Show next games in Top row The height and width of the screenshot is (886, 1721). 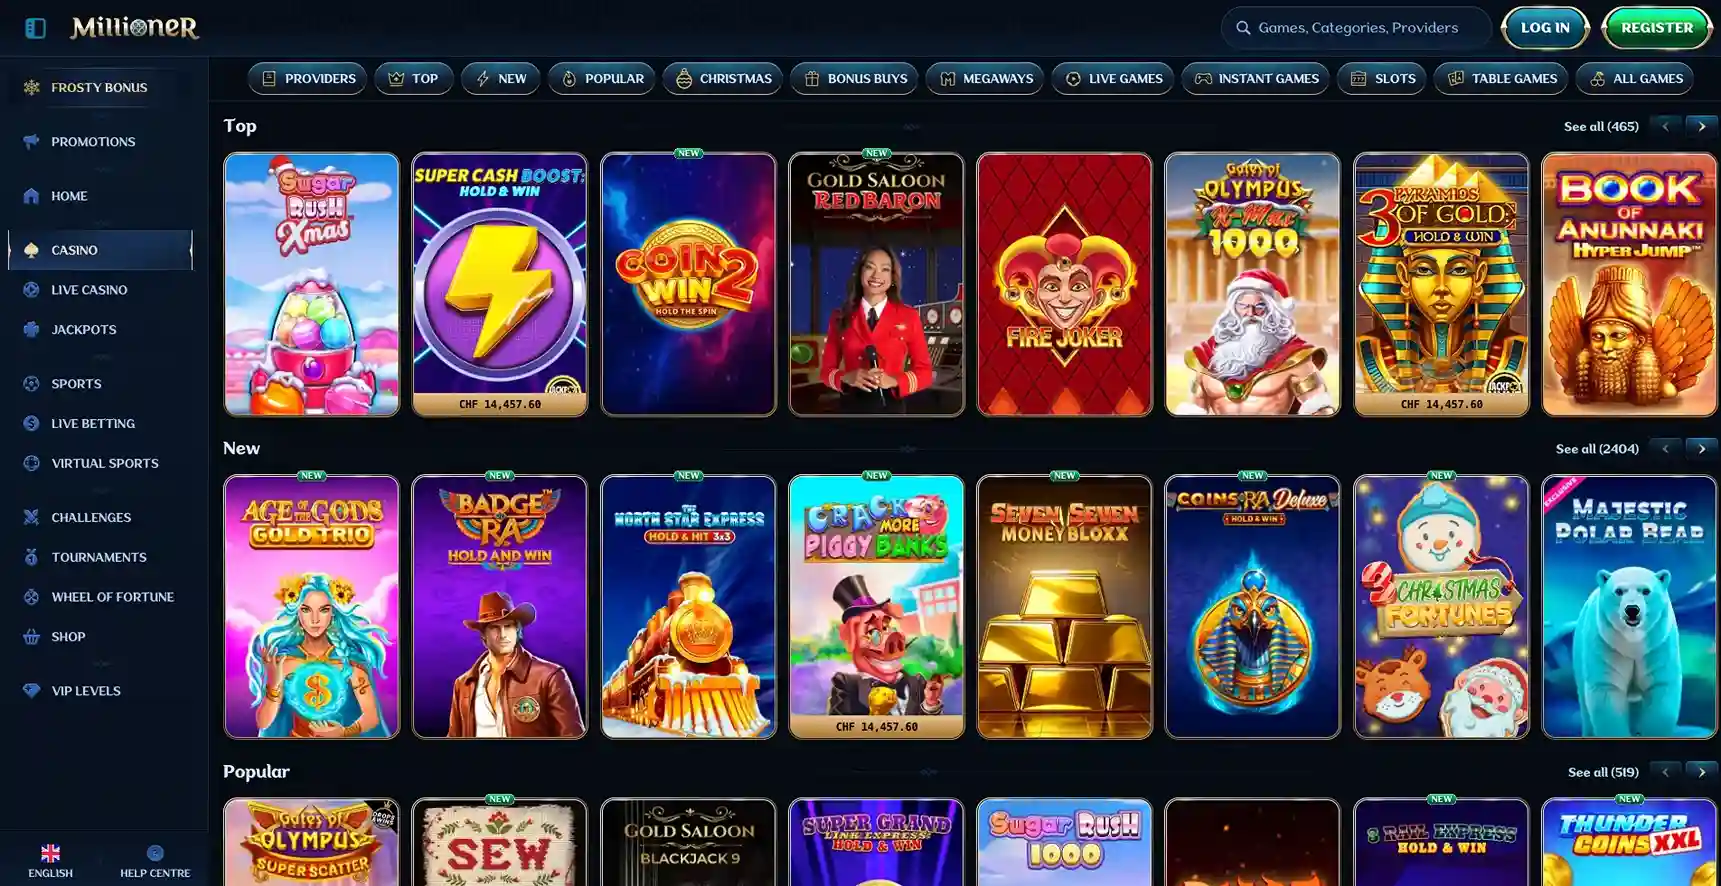tap(1702, 126)
